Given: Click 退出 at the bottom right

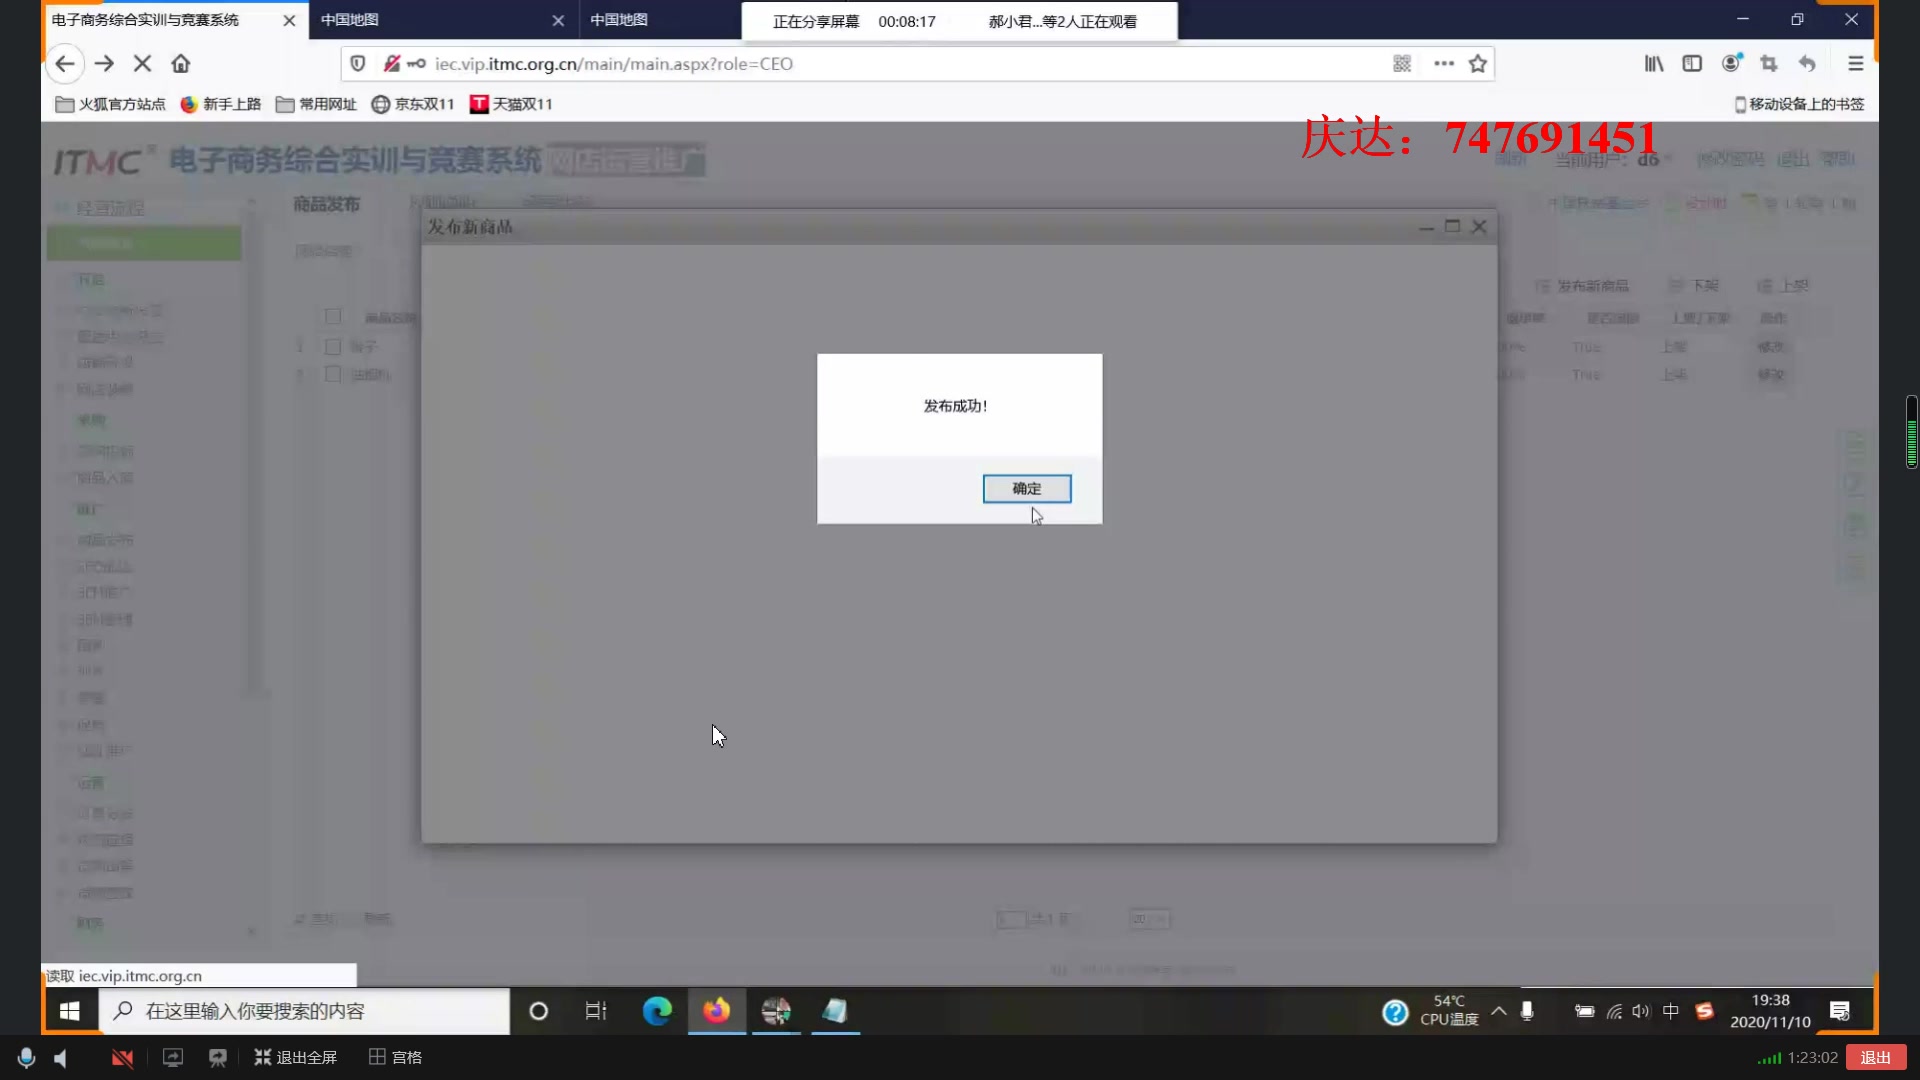Looking at the screenshot, I should (x=1876, y=1057).
